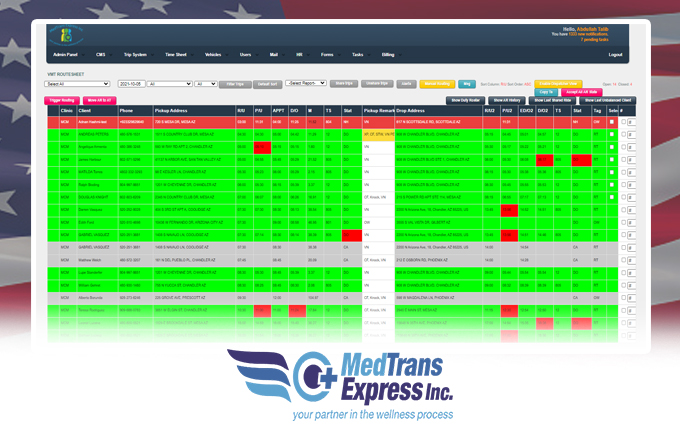Click the Share trips button
The width and height of the screenshot is (680, 447).
(344, 83)
